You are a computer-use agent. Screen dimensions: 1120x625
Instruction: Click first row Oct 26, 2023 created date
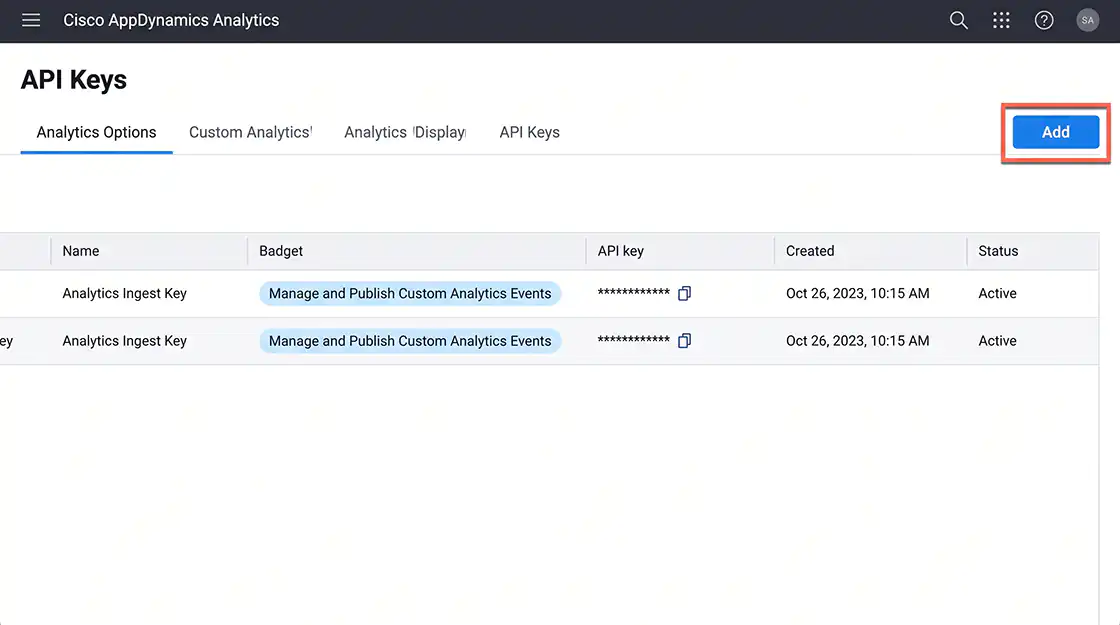point(857,294)
